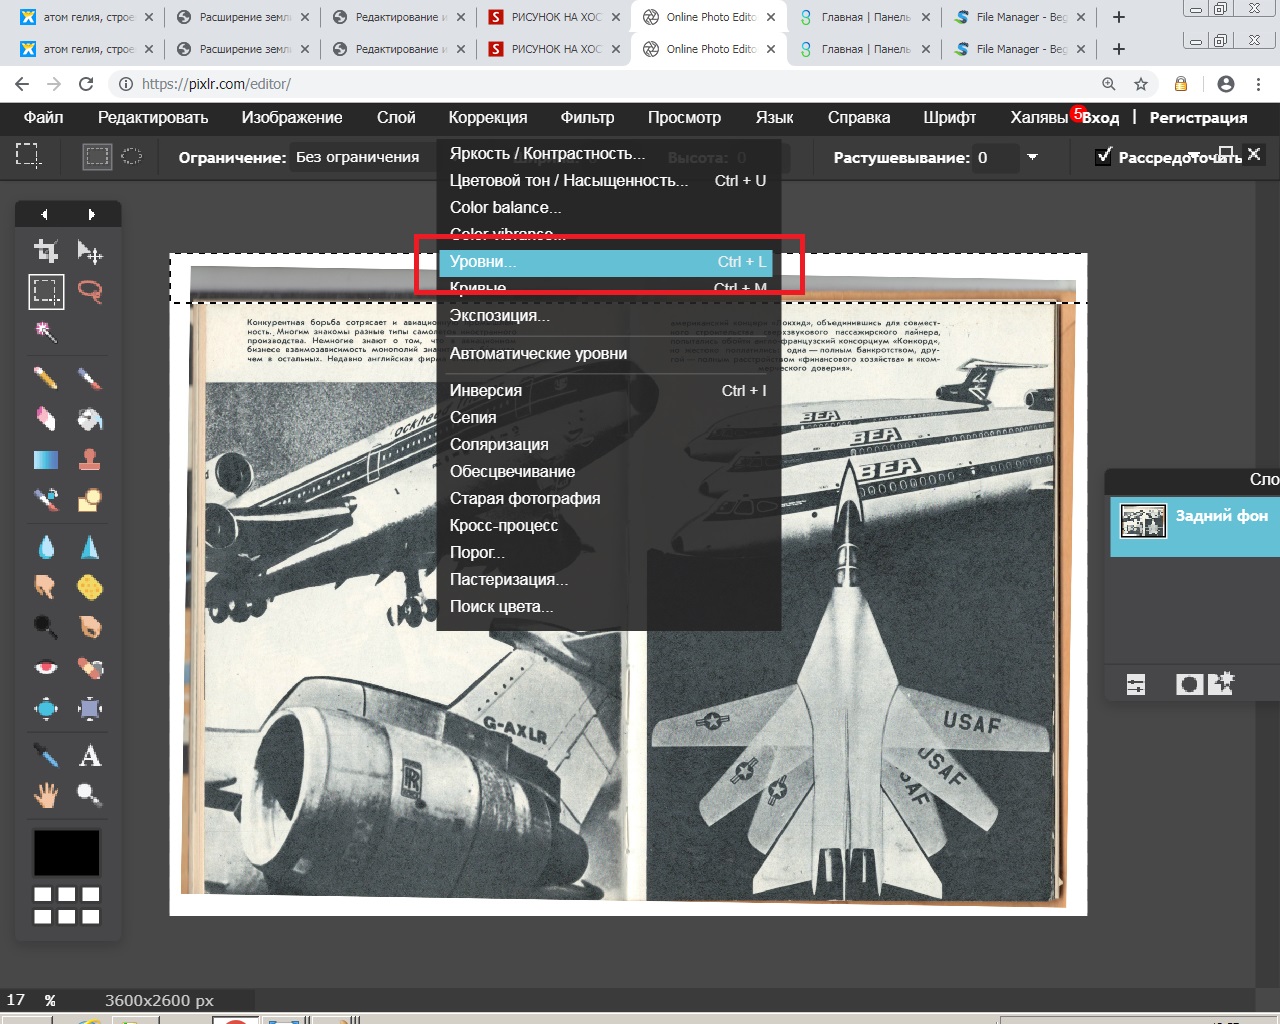The width and height of the screenshot is (1280, 1024).
Task: Expand toolbox with right arrow
Action: (x=91, y=214)
